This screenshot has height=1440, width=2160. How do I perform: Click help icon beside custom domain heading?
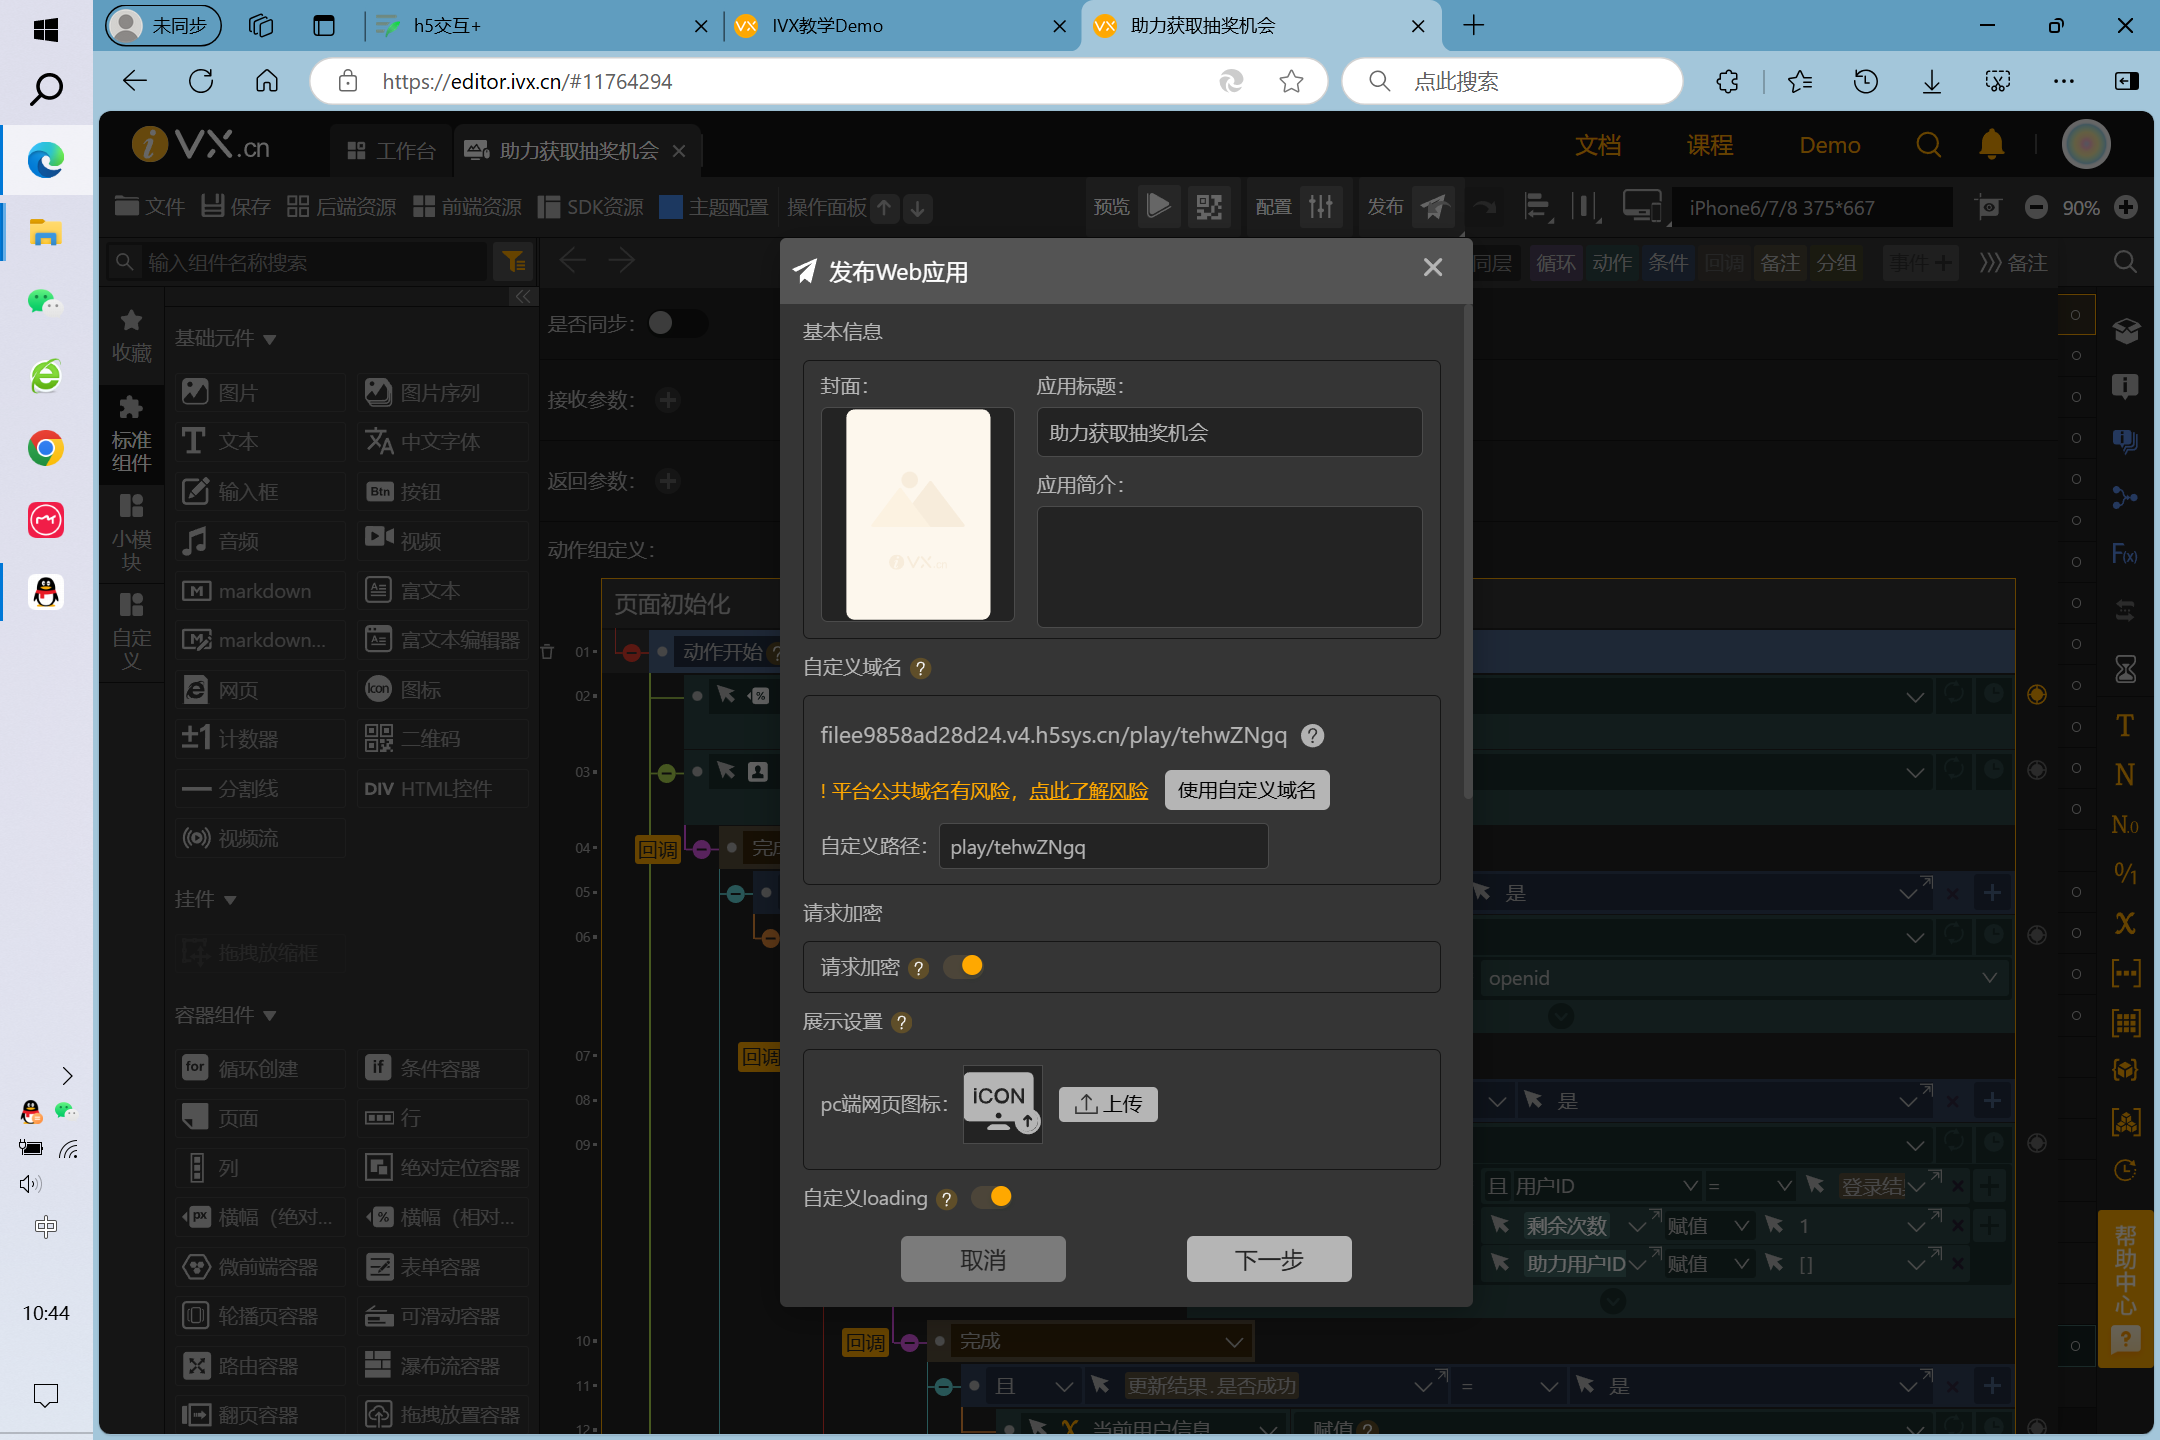tap(921, 668)
